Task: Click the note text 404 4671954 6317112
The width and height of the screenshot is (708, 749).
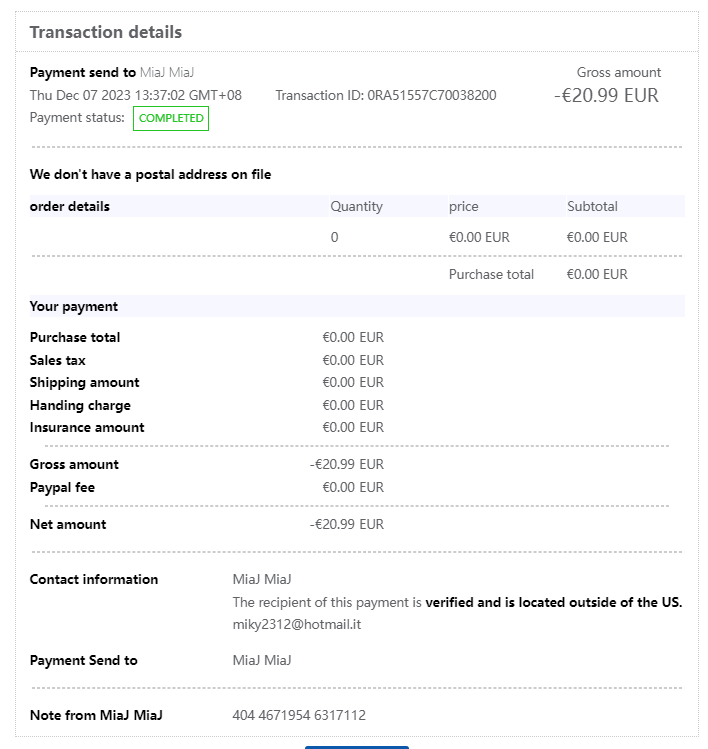Action: click(x=299, y=715)
